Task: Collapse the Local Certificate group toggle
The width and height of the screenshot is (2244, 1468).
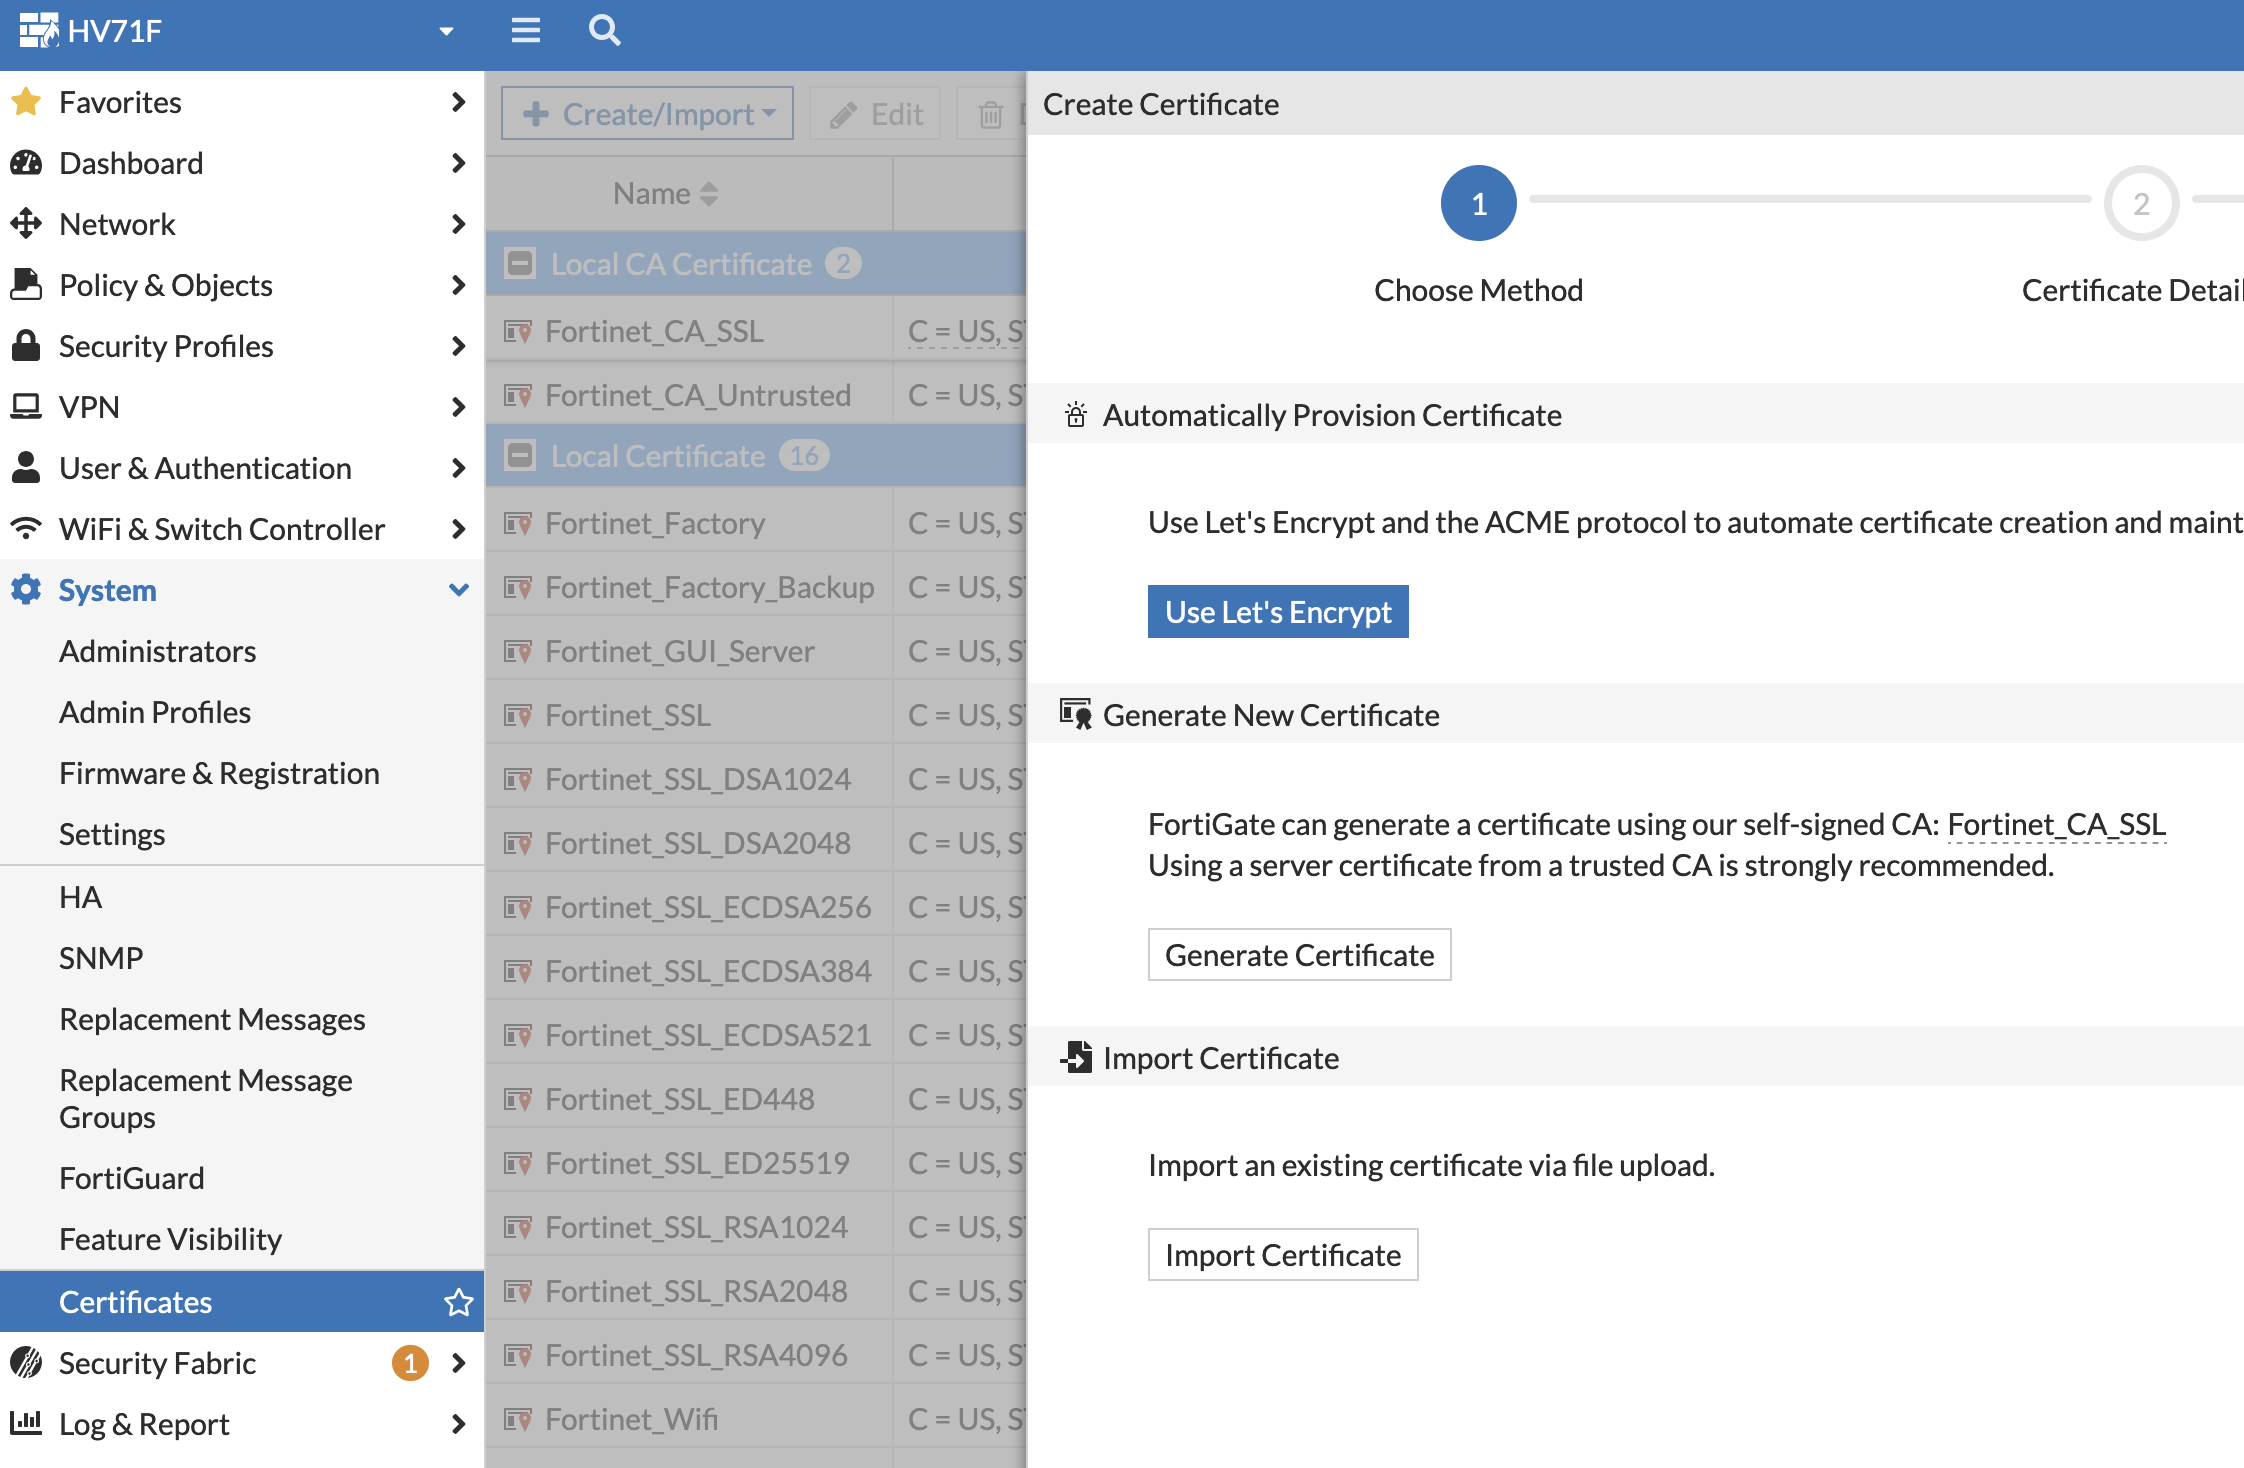Action: (520, 456)
